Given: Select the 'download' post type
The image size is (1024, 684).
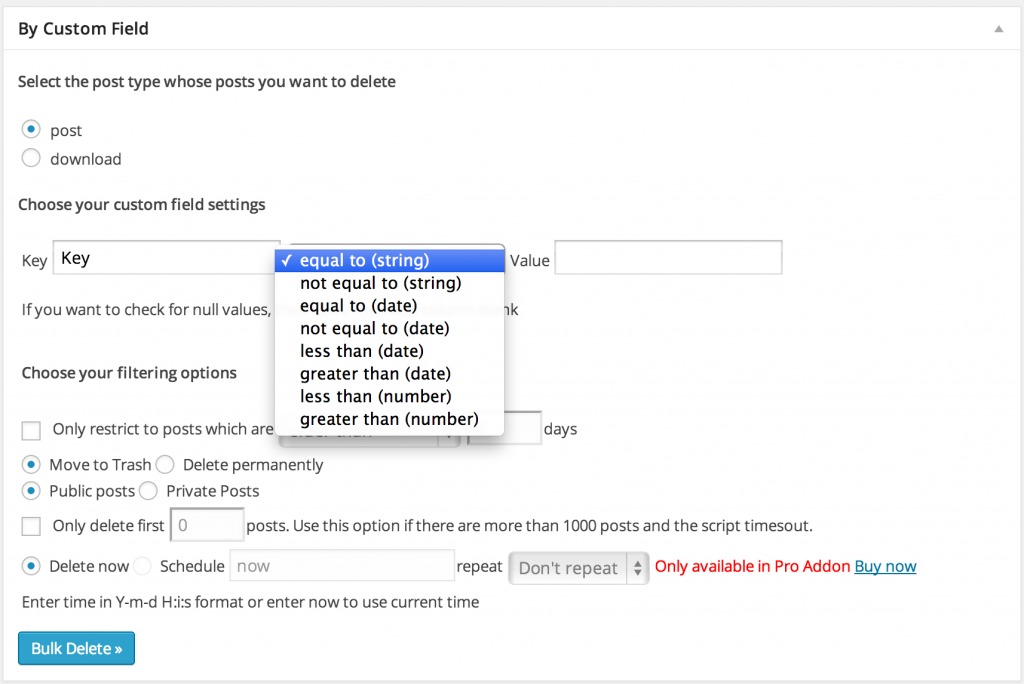Looking at the screenshot, I should click(x=31, y=158).
